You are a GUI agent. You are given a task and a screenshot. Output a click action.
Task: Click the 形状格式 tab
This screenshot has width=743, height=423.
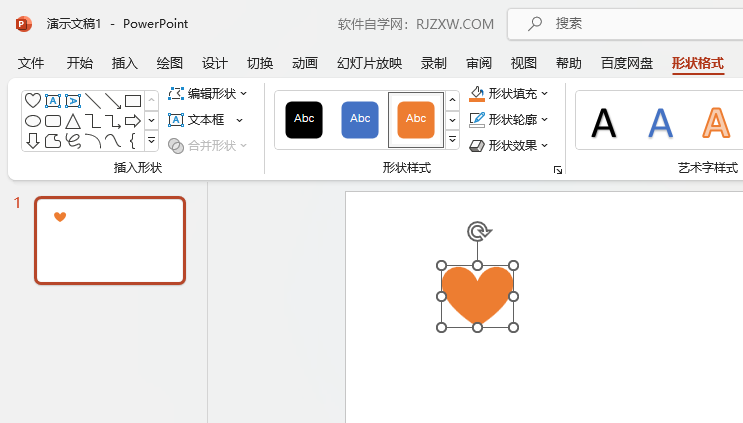(x=698, y=63)
